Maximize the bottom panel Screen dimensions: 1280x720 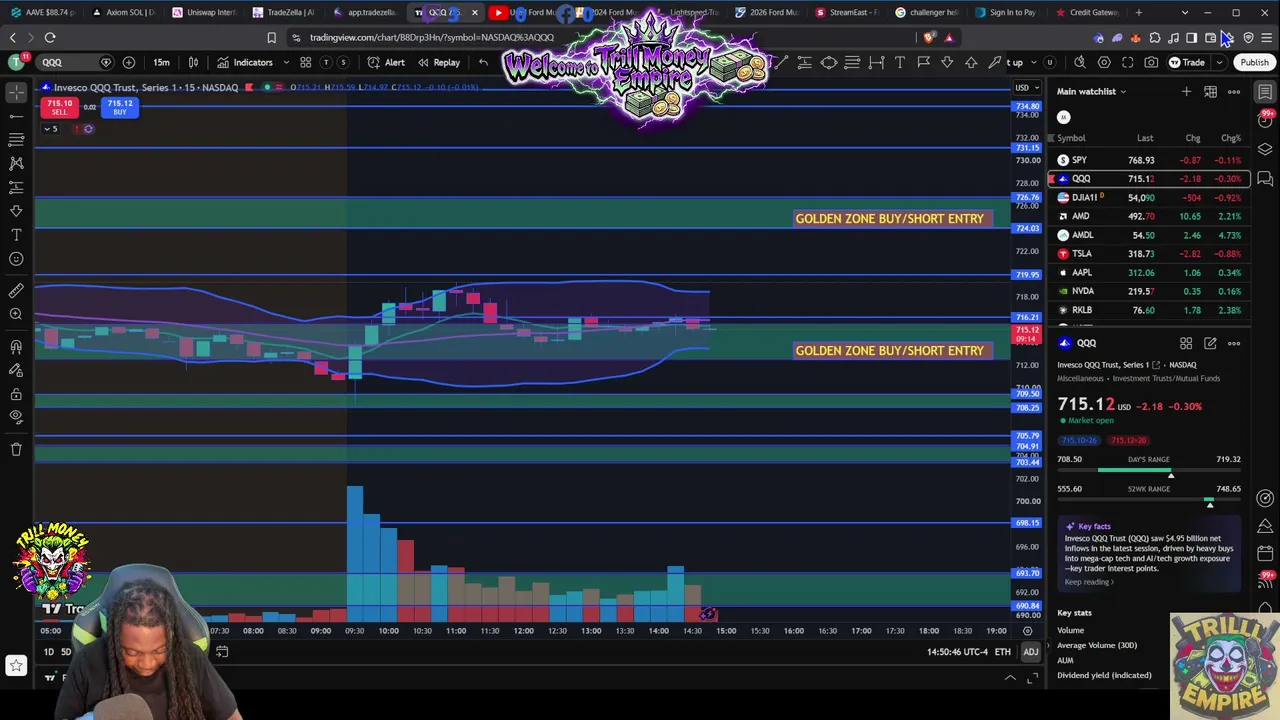click(x=1033, y=678)
